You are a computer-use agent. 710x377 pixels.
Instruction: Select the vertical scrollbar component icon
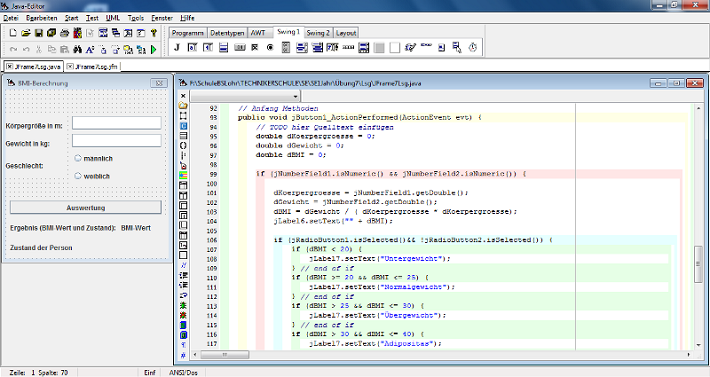pyautogui.click(x=286, y=47)
